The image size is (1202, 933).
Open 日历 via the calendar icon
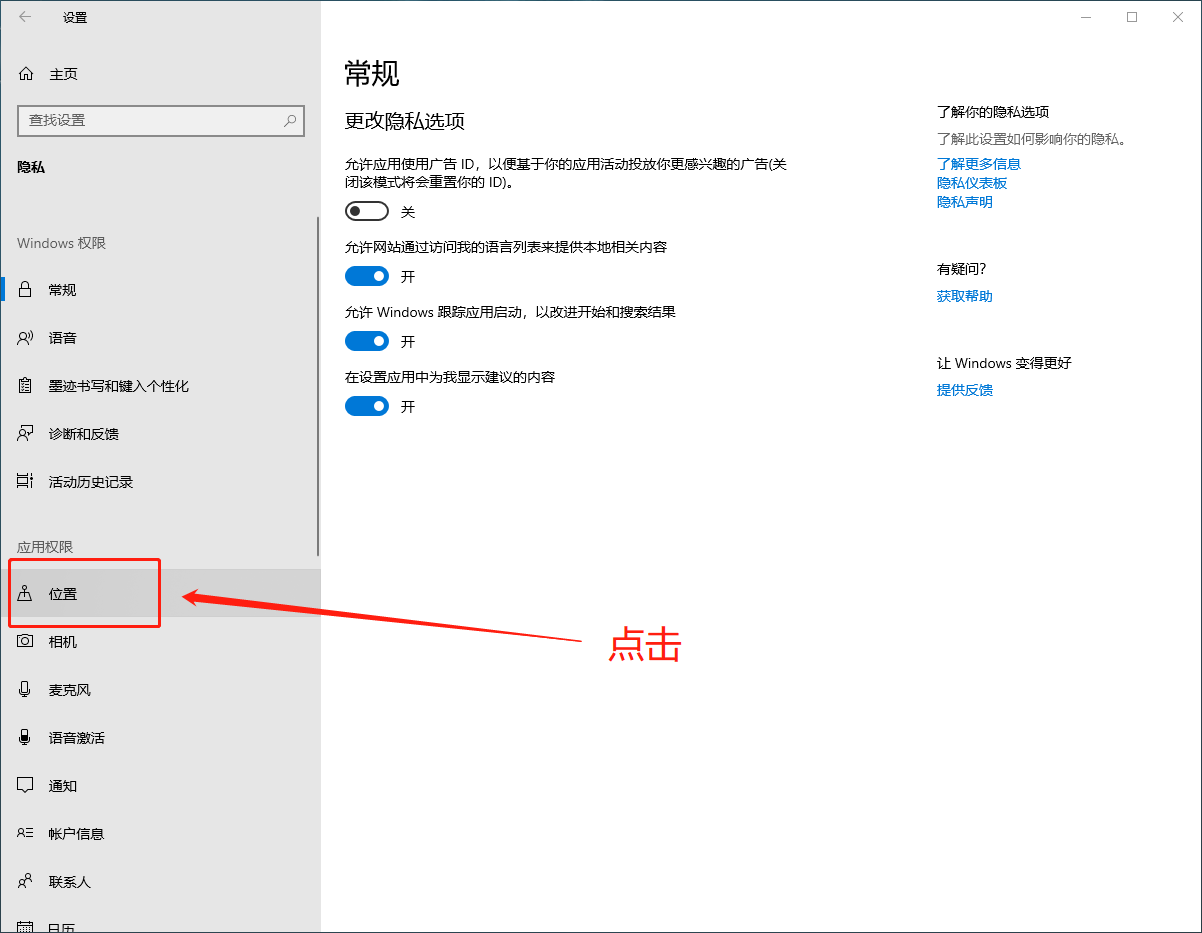click(x=24, y=925)
